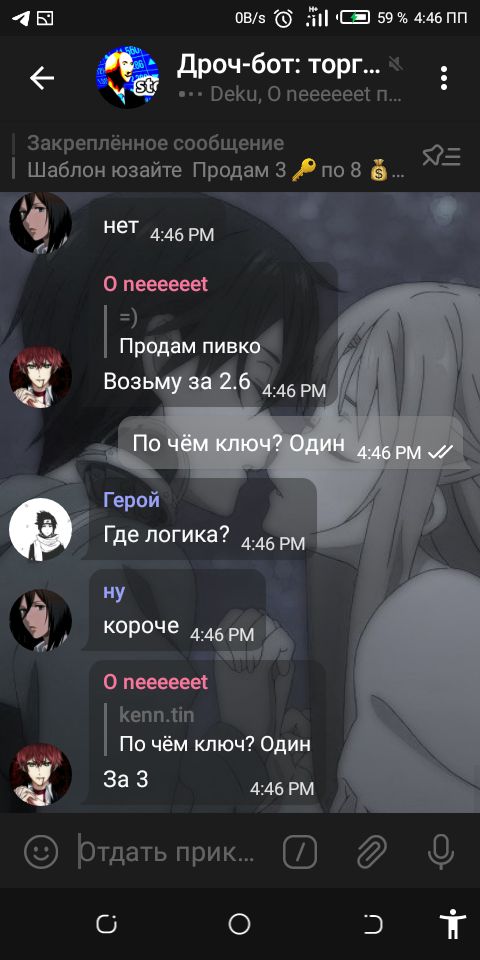Tap the red-haired avatar beside Возьму за 2.6
480x960 pixels.
pos(40,378)
